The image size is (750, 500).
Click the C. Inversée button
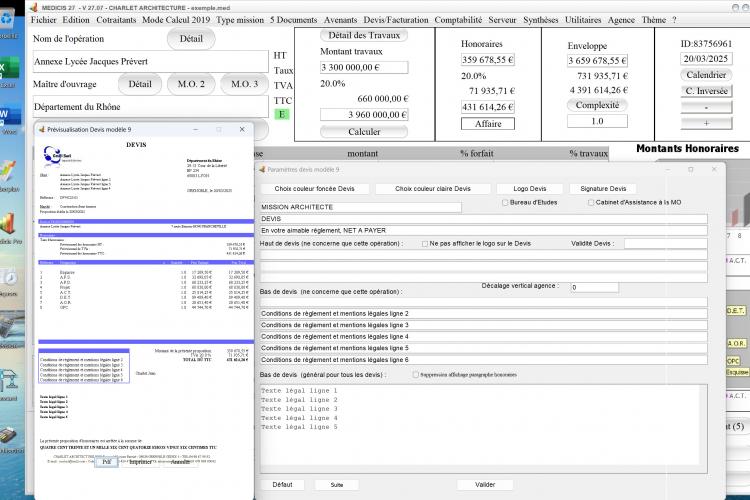click(x=706, y=91)
